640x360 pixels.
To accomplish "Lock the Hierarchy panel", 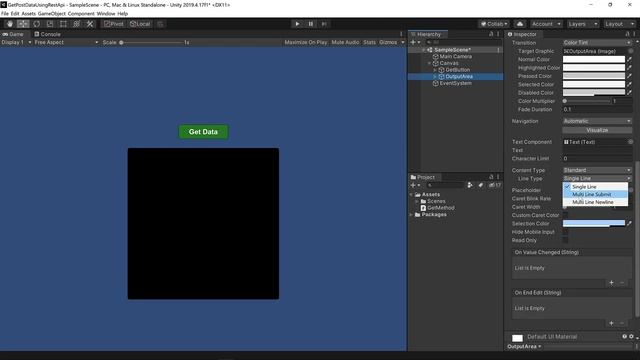I will coord(491,34).
